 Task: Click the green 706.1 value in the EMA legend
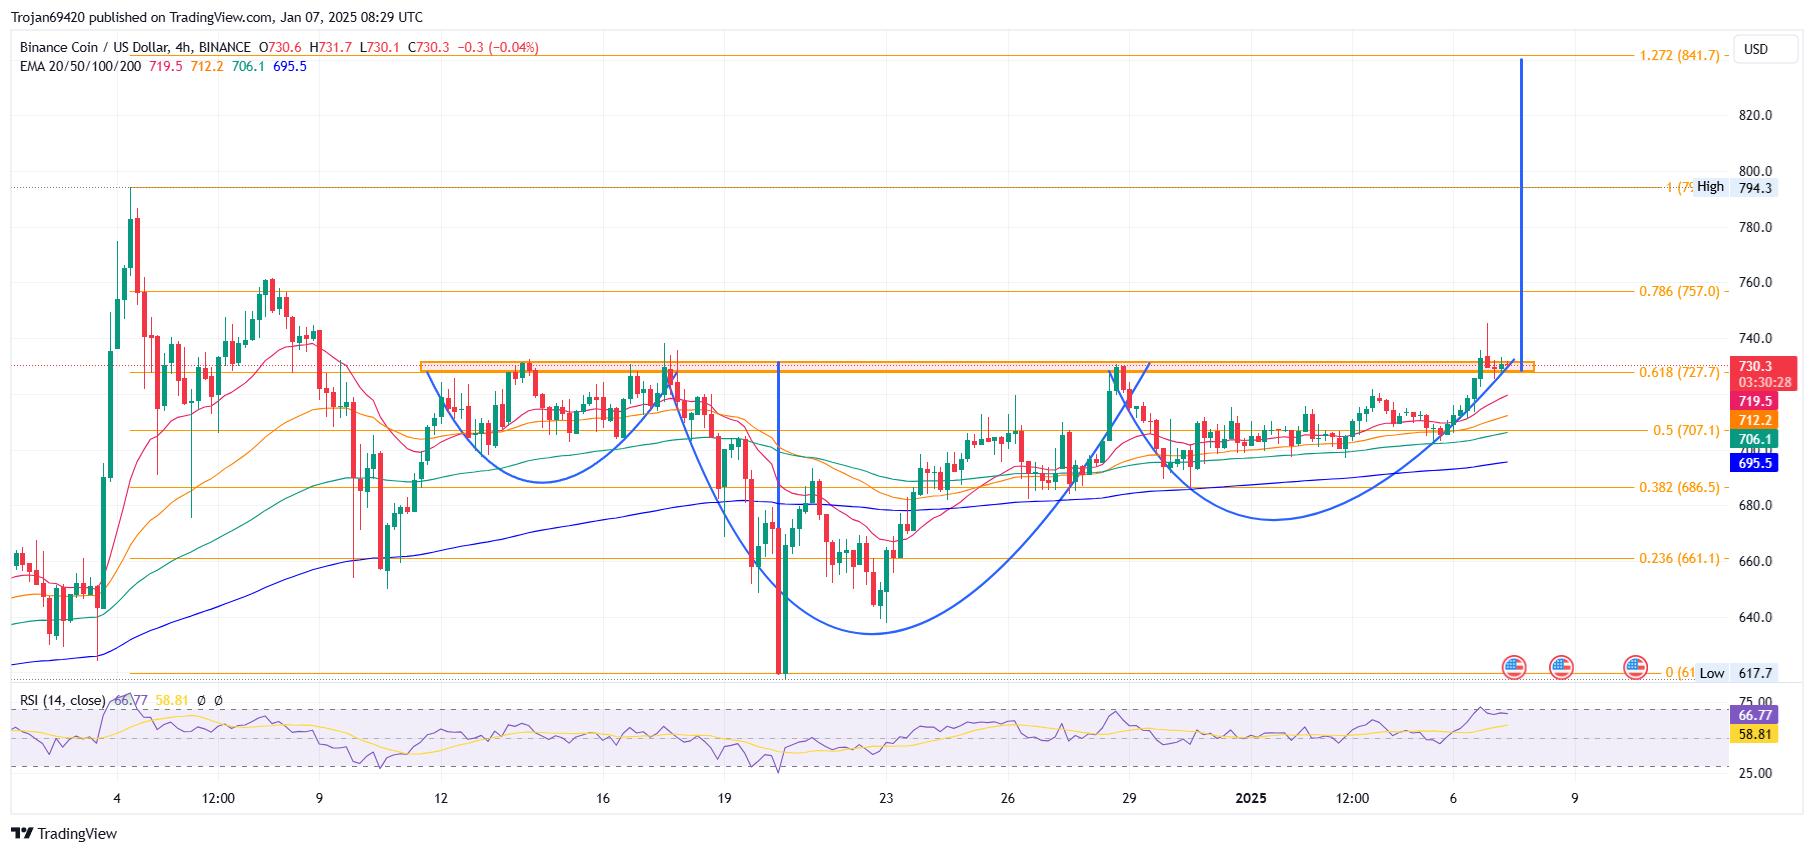pos(248,66)
